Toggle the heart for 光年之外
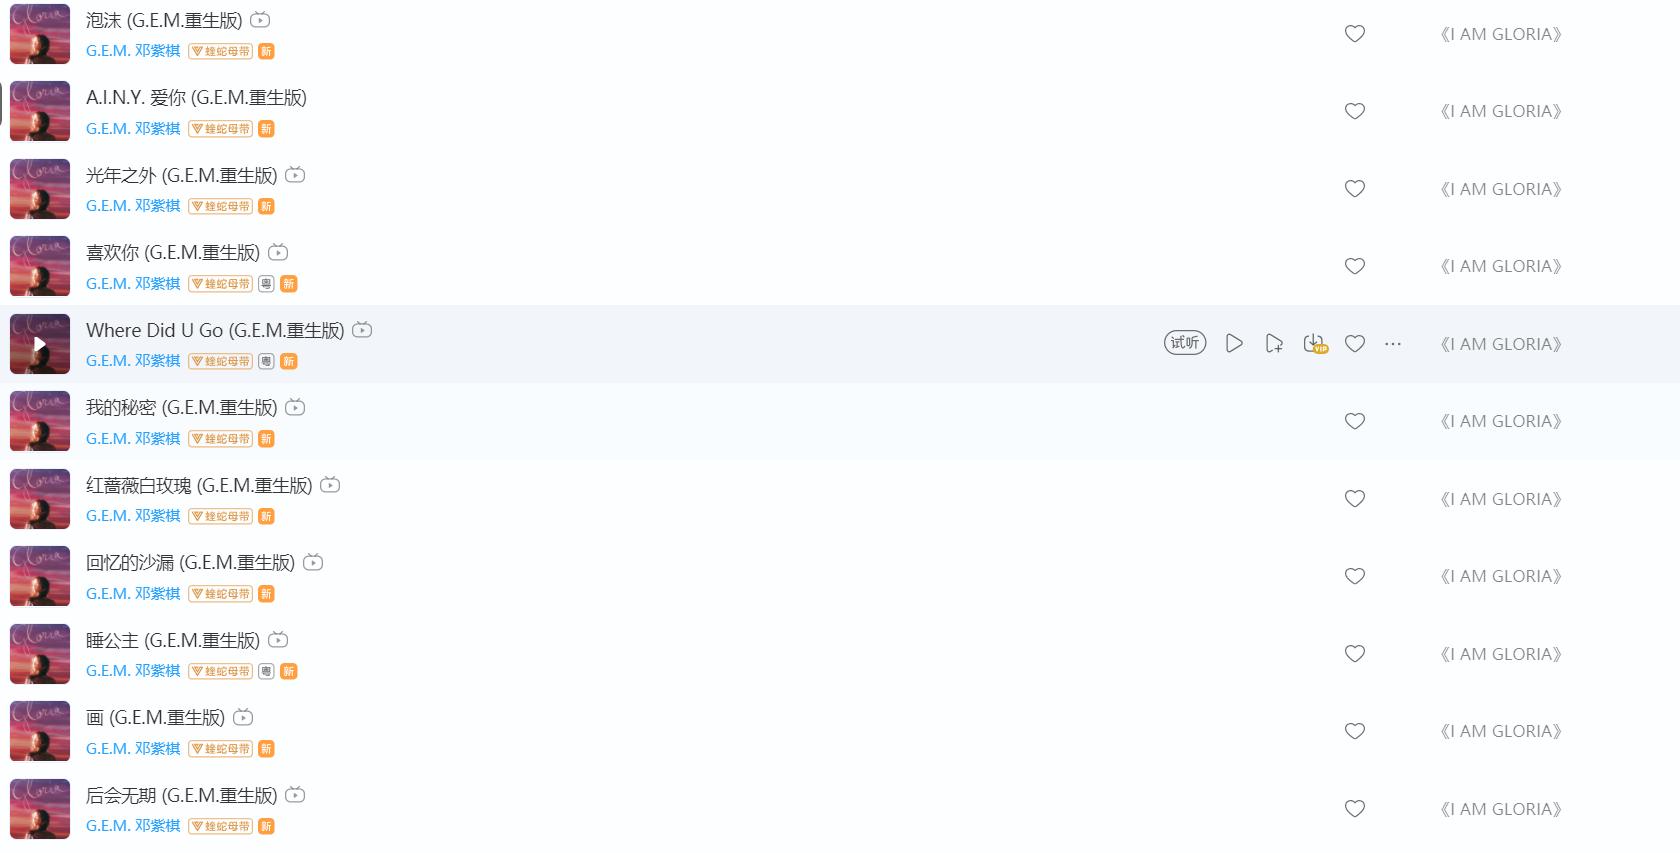The width and height of the screenshot is (1680, 853). click(1355, 189)
